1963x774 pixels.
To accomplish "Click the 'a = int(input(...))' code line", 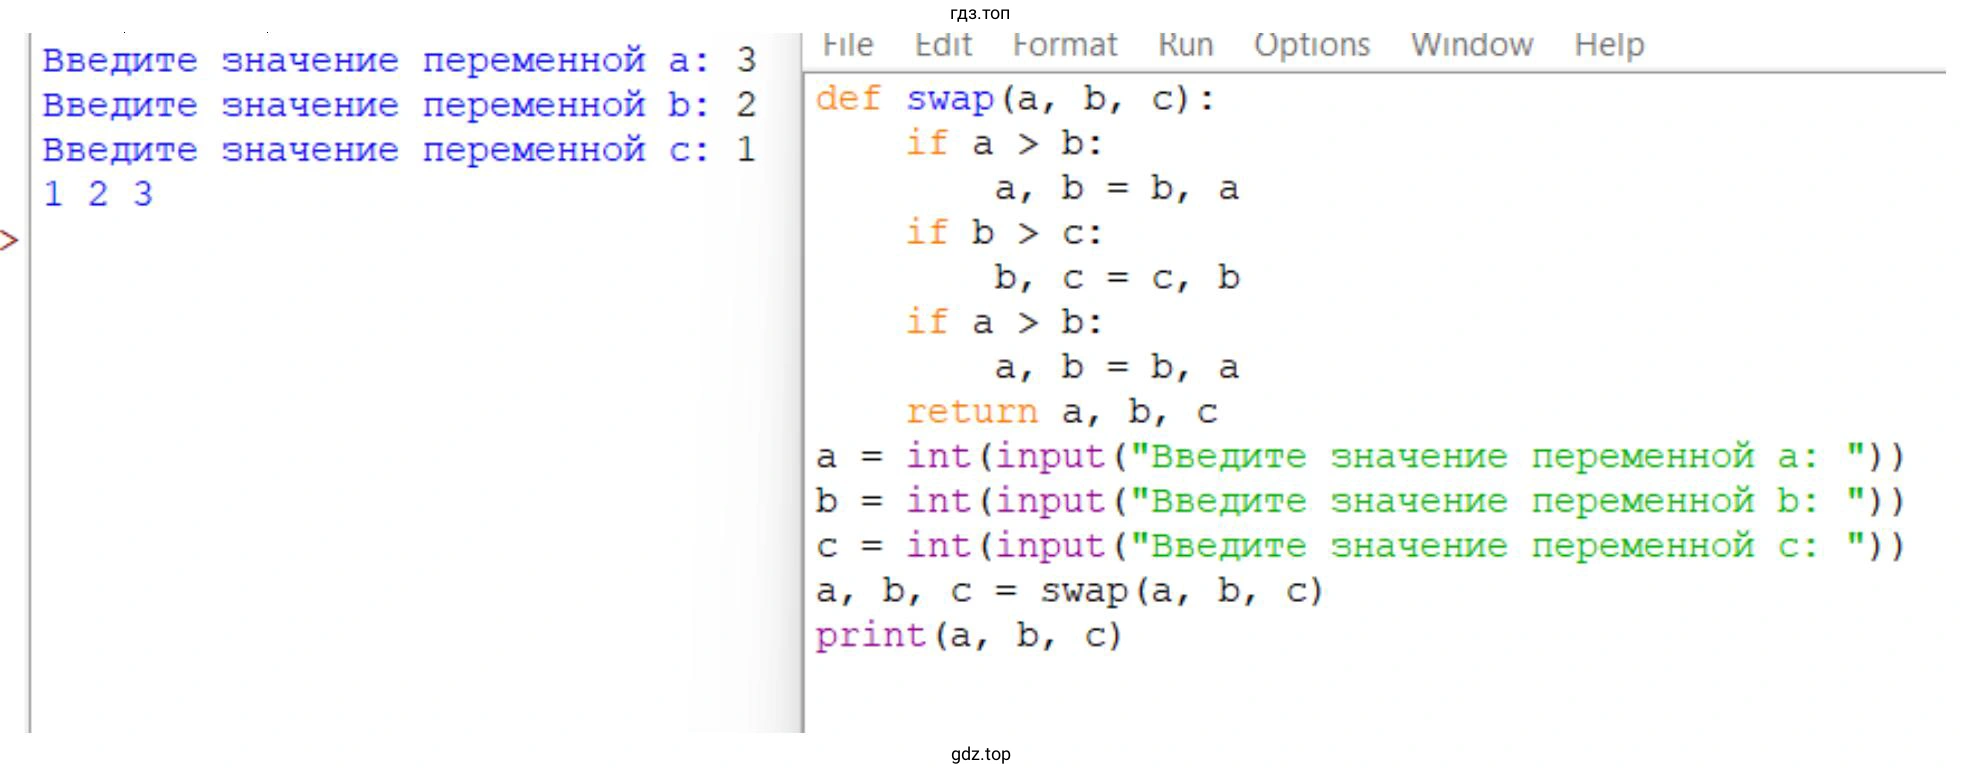I will [1359, 457].
